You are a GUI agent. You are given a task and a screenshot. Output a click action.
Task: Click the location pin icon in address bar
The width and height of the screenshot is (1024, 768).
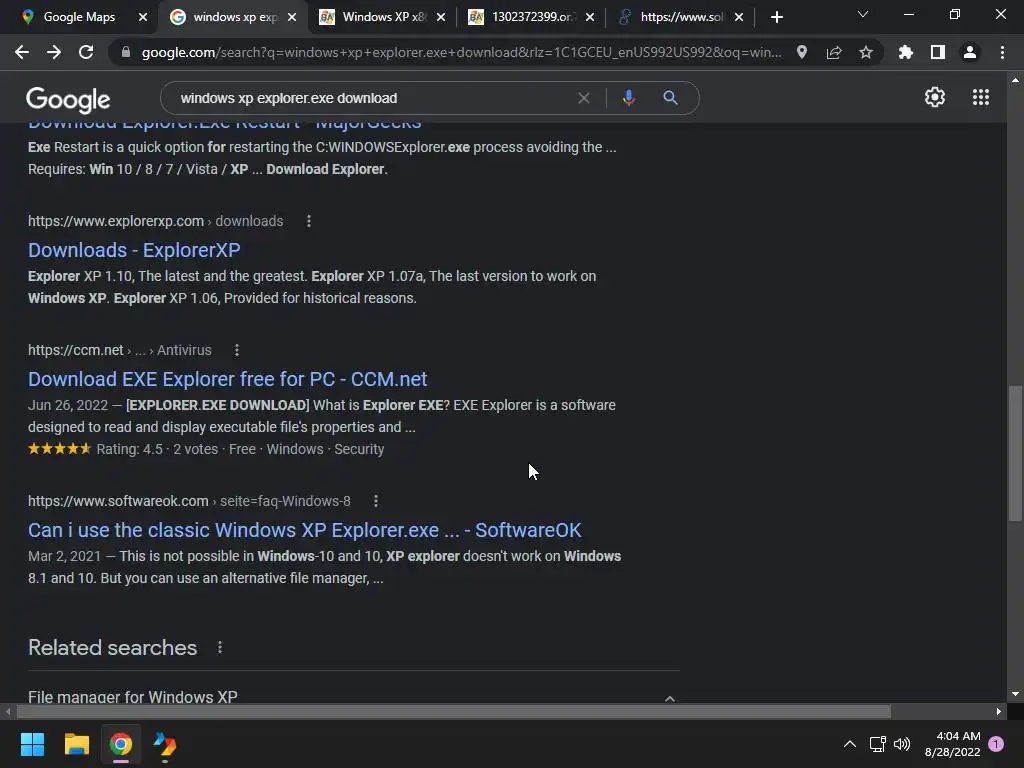802,52
